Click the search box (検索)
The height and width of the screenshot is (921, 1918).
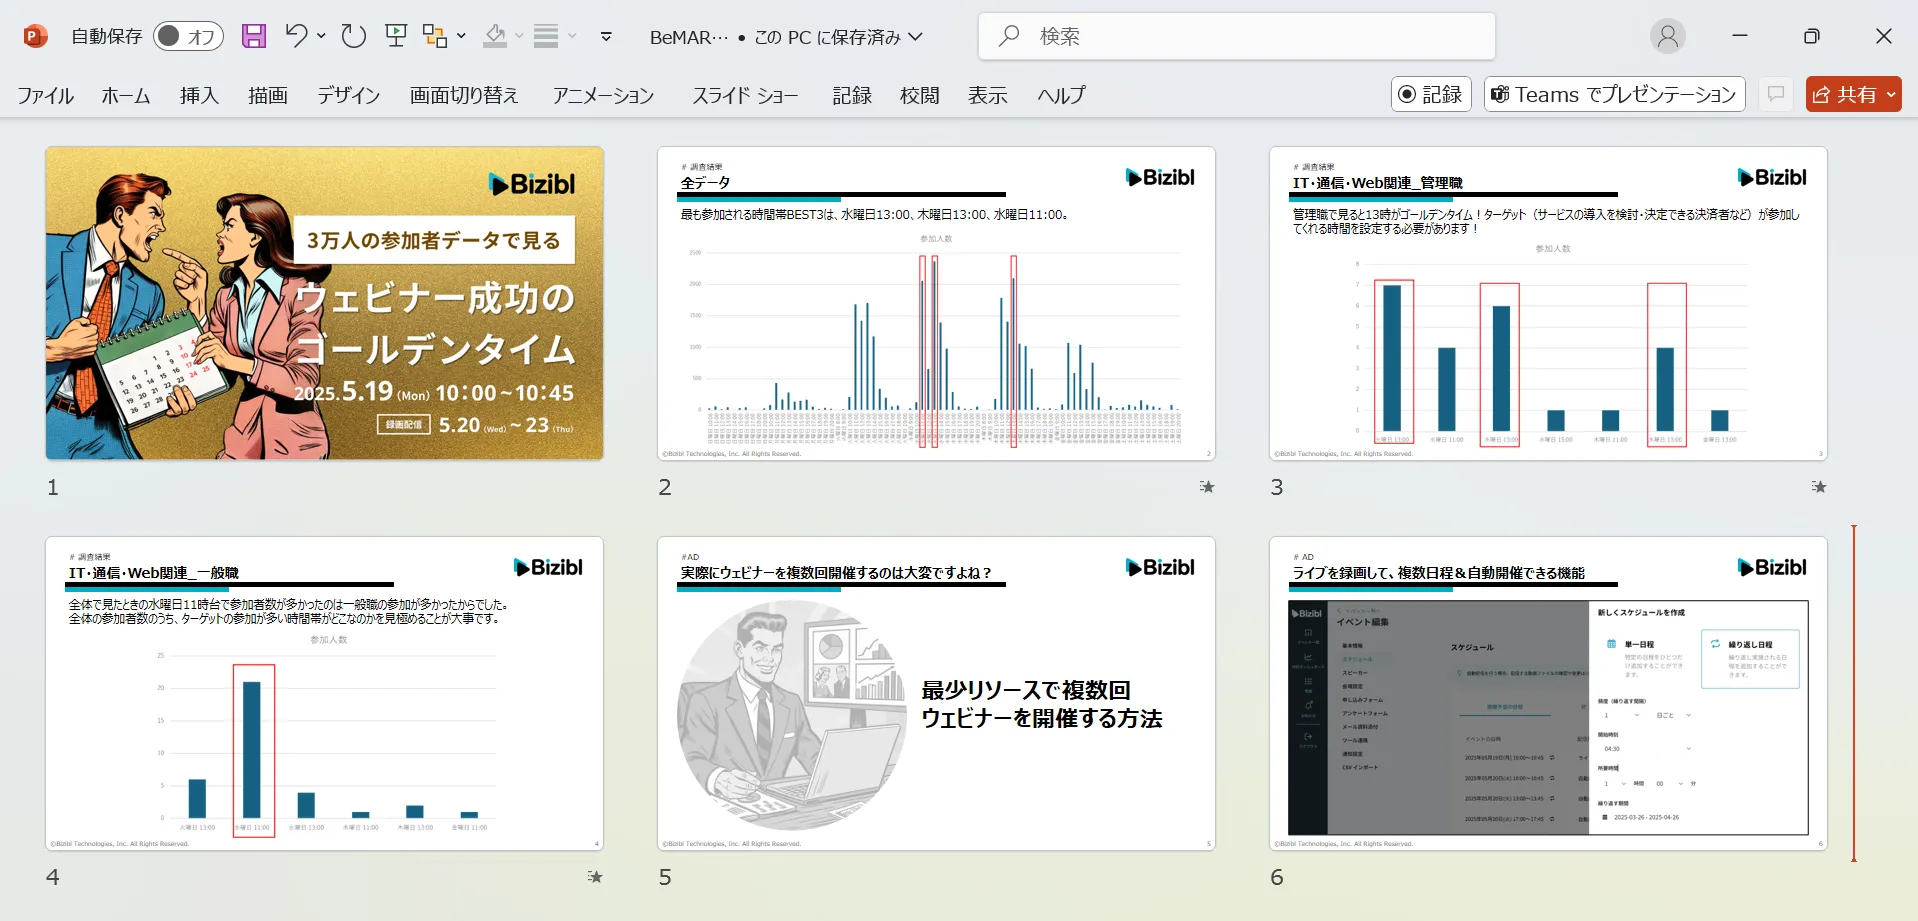pos(1236,36)
